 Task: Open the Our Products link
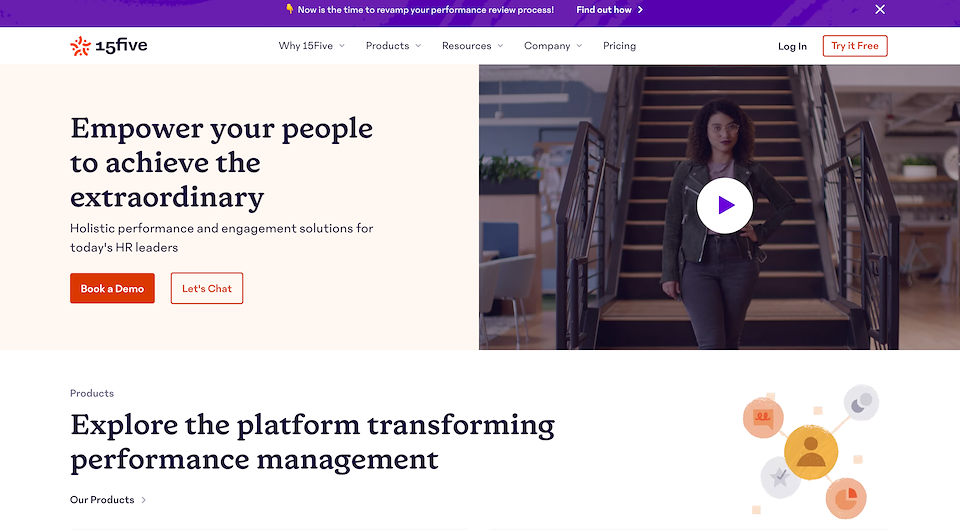point(102,500)
